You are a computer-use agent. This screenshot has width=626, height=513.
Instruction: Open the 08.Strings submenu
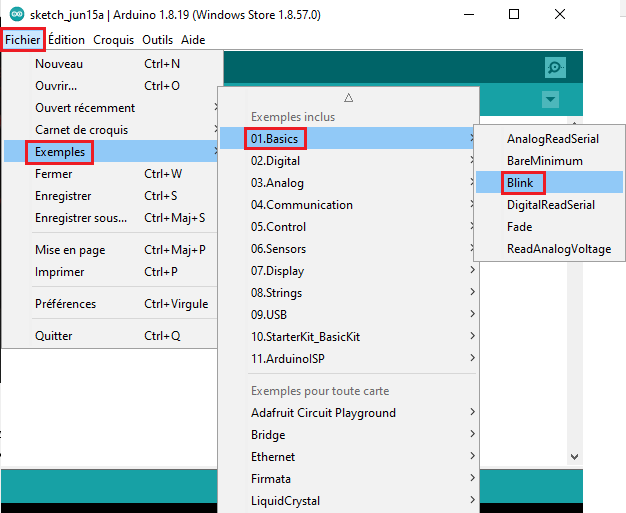[x=348, y=293]
